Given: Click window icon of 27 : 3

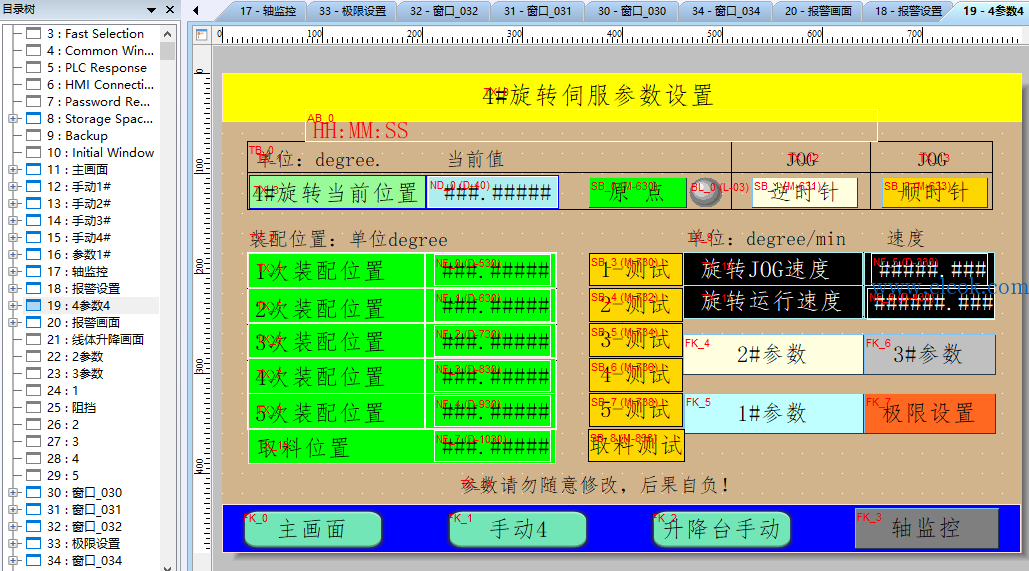Looking at the screenshot, I should 33,442.
